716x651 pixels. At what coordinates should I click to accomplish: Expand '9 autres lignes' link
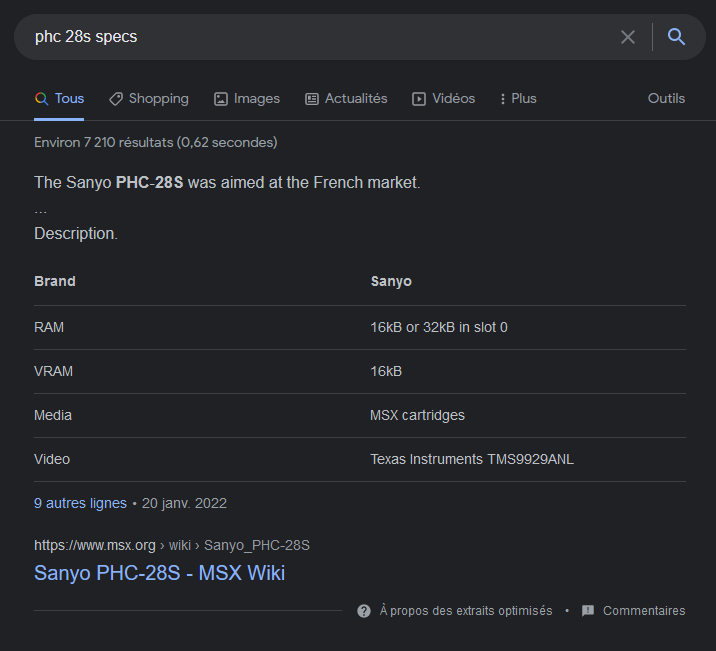[80, 503]
